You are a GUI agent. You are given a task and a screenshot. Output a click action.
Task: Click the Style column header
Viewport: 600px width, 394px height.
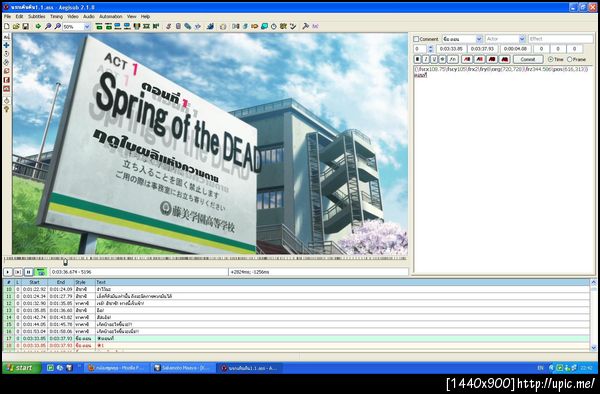[x=84, y=282]
